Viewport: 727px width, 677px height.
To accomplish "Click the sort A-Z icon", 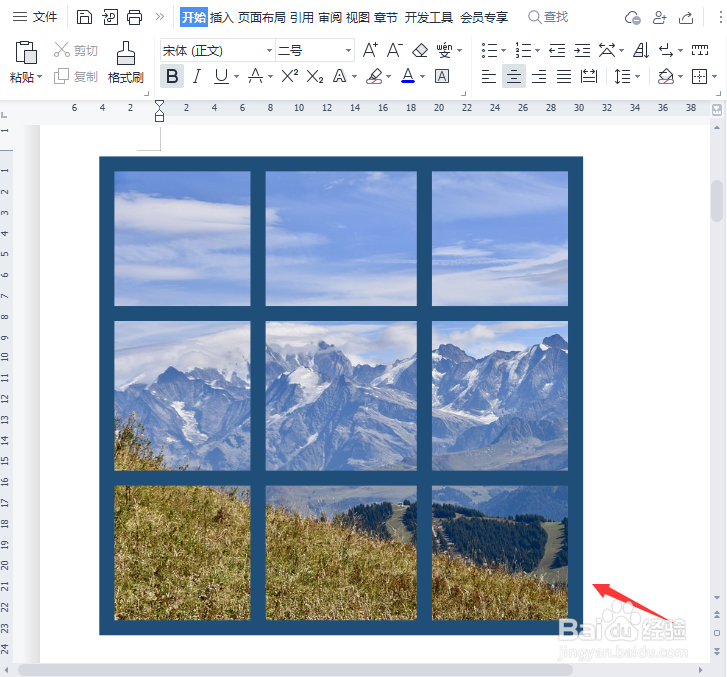I will (641, 50).
